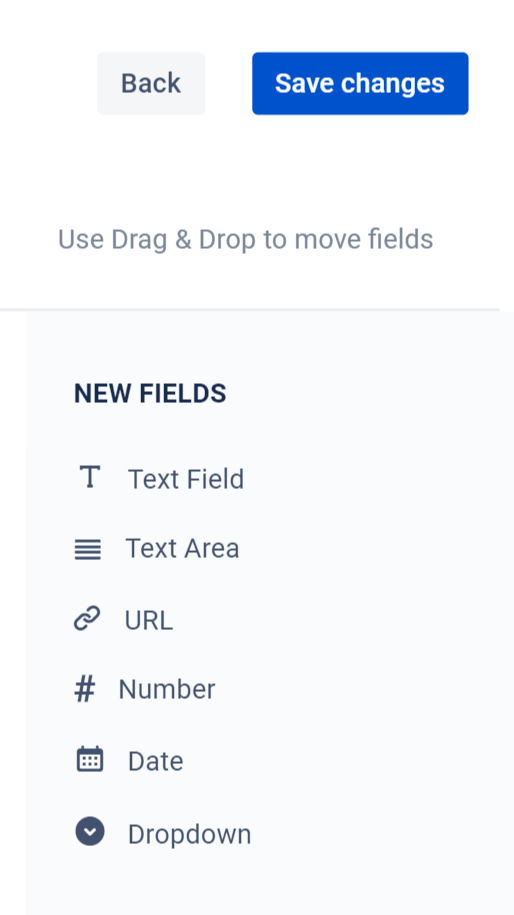
Task: Click the gap between Back and Save changes
Action: point(229,83)
